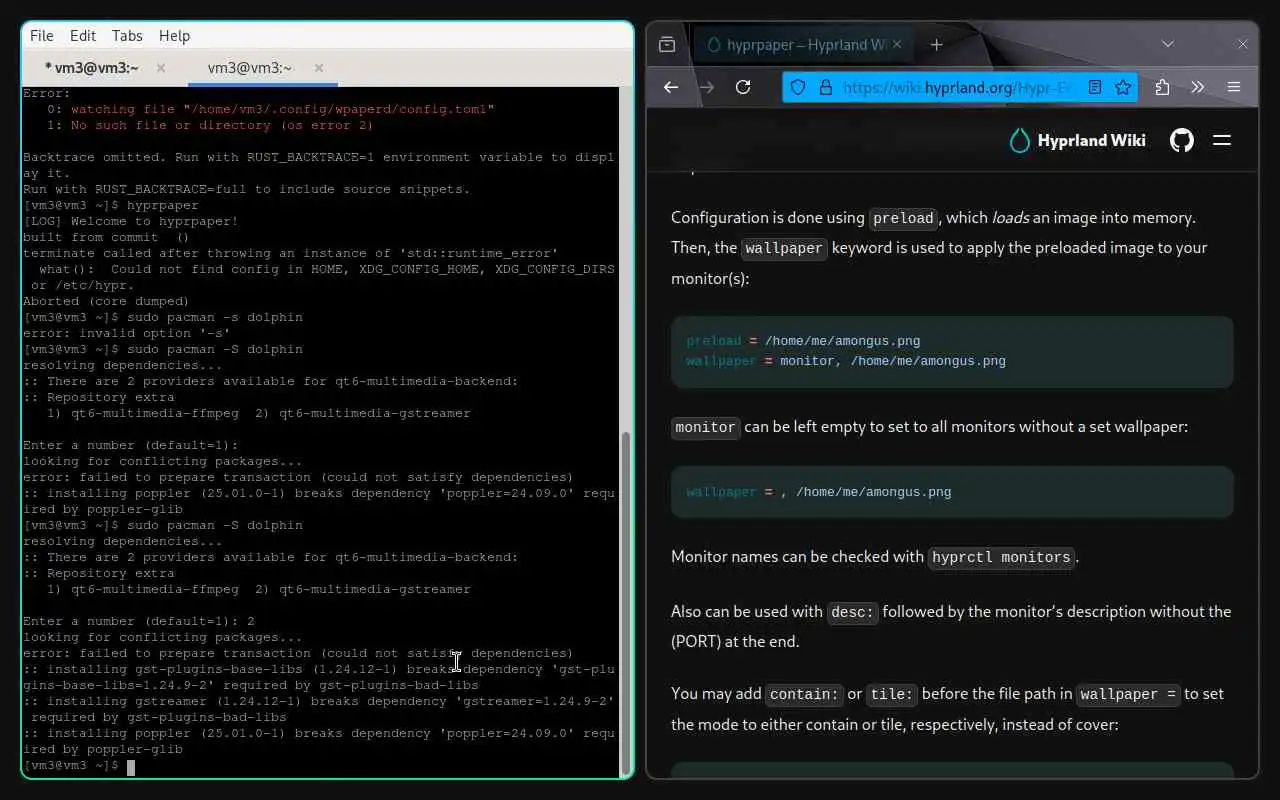
Task: Go forward in browser history
Action: pyautogui.click(x=707, y=87)
